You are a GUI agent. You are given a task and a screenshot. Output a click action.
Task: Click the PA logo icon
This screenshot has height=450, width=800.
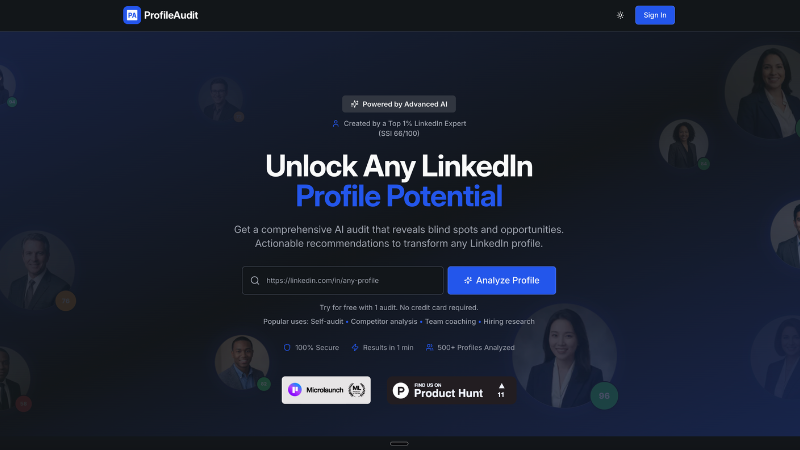coord(132,15)
